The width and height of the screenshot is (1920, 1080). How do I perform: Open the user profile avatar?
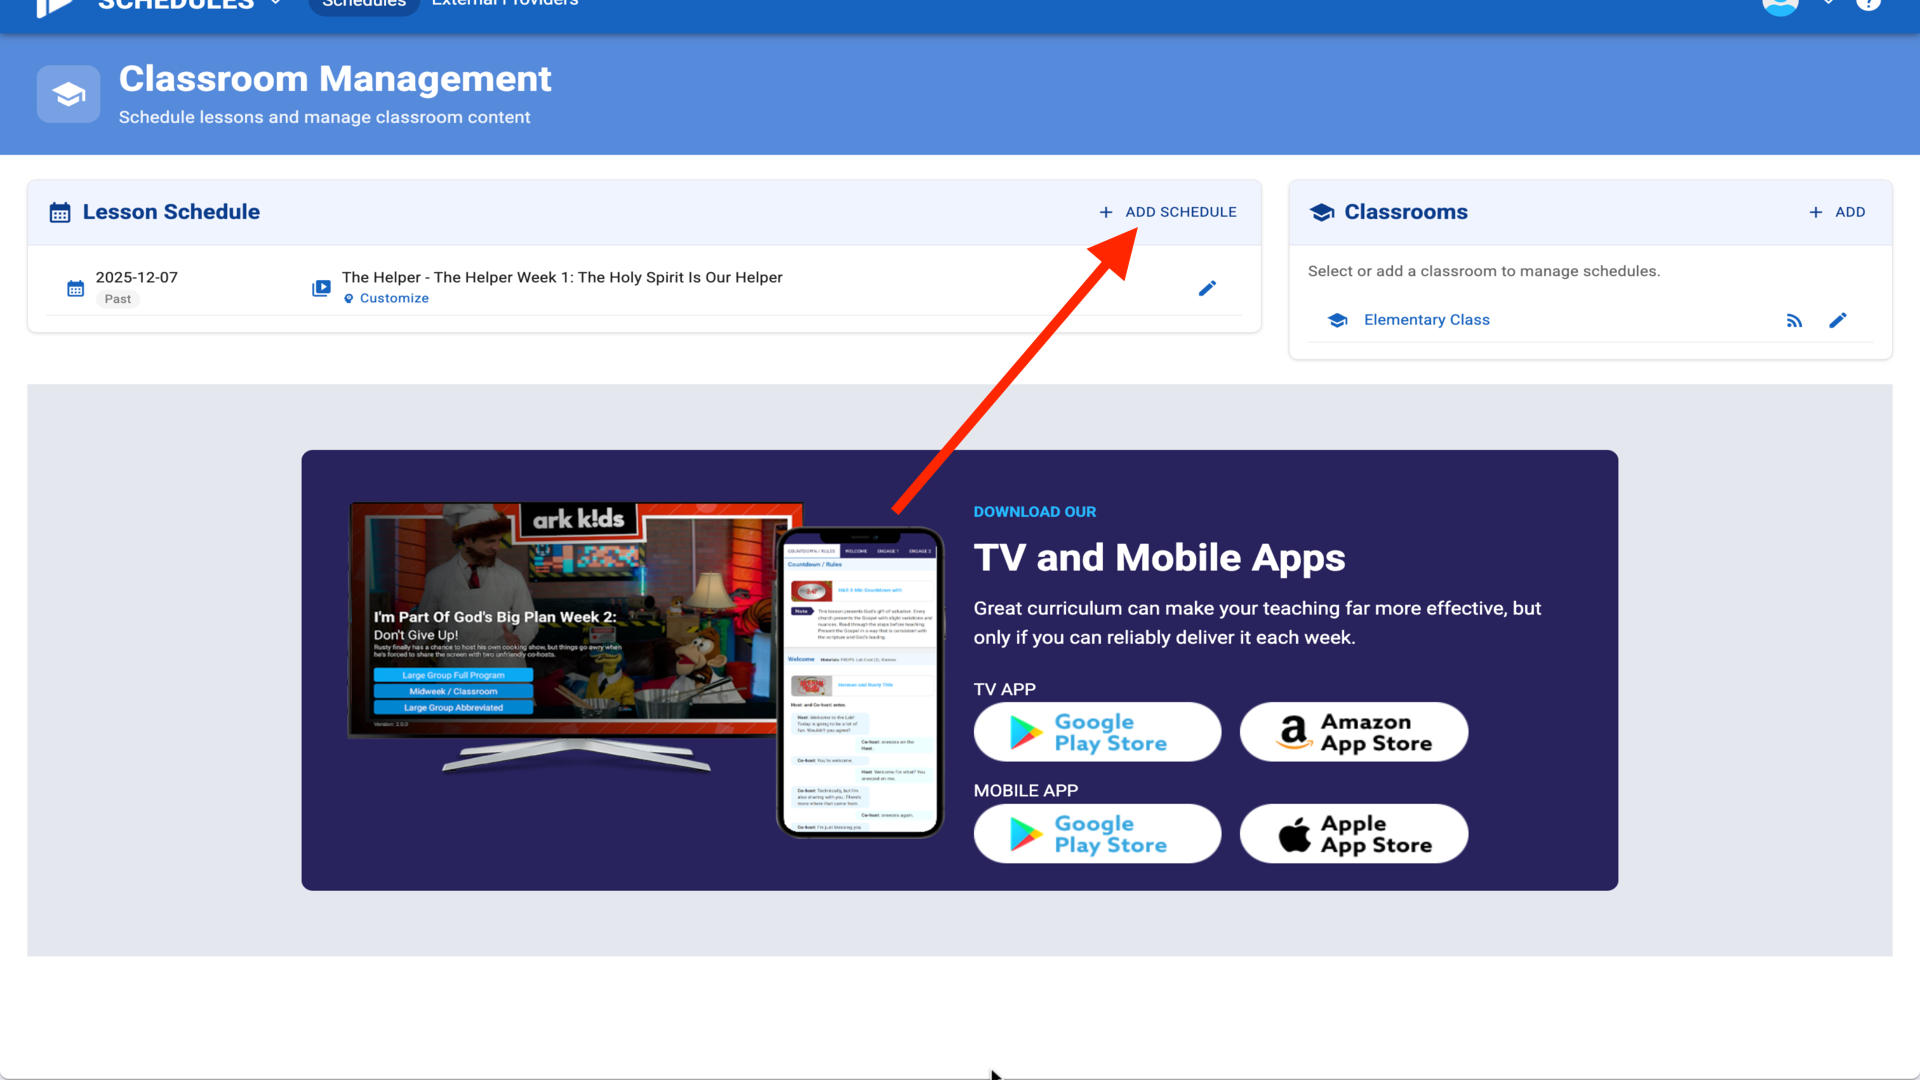pyautogui.click(x=1780, y=4)
